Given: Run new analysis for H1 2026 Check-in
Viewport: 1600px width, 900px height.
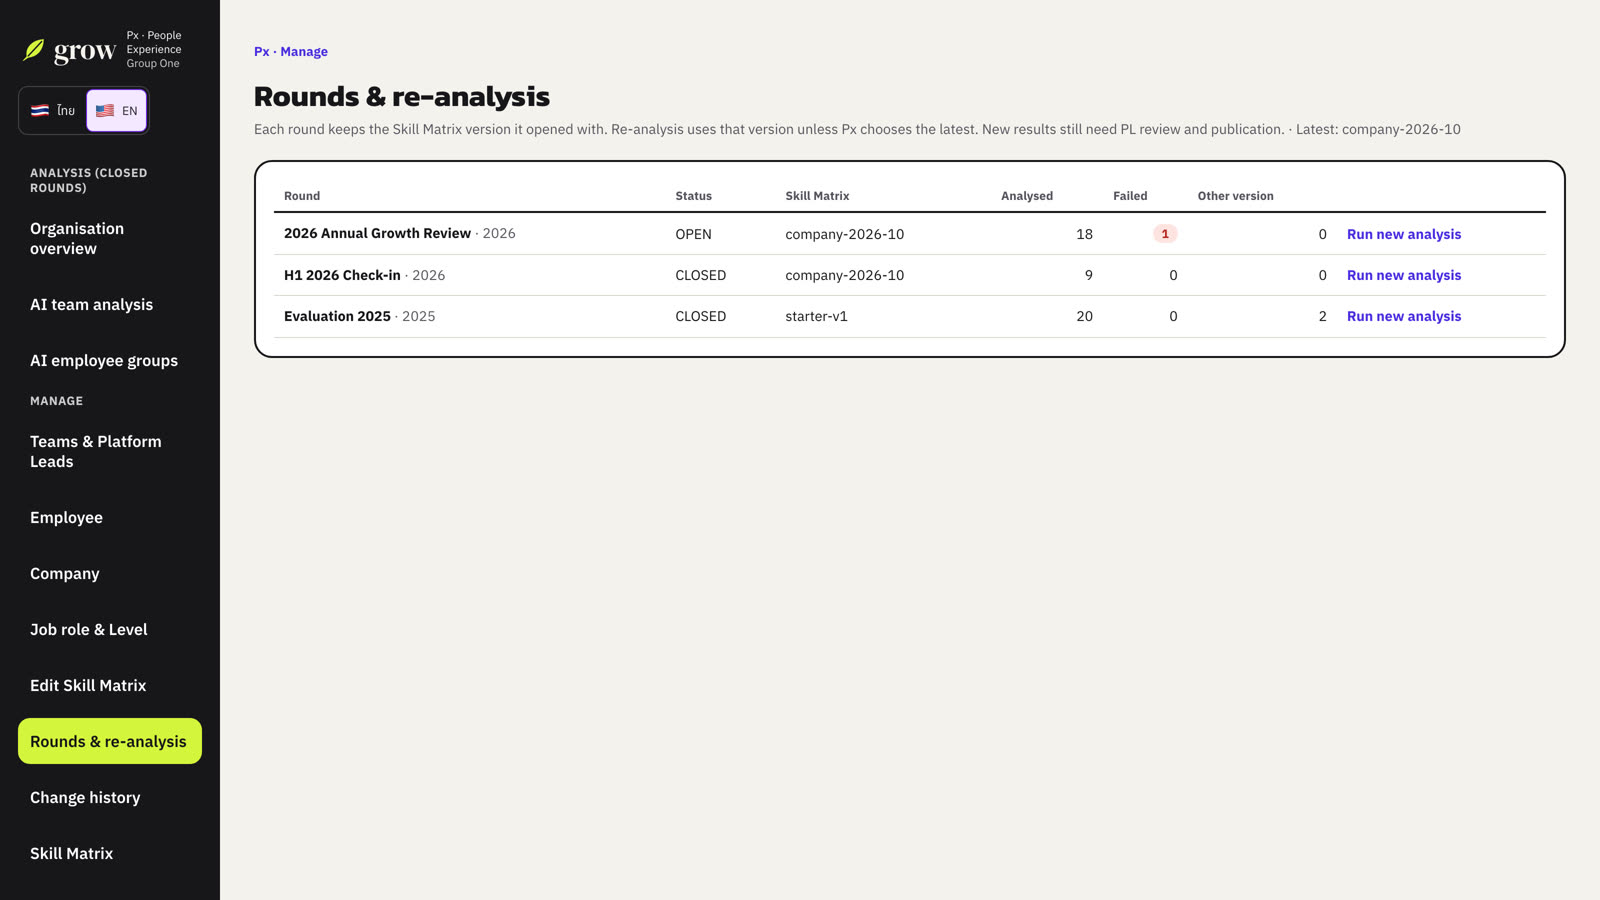Looking at the screenshot, I should click(x=1404, y=275).
